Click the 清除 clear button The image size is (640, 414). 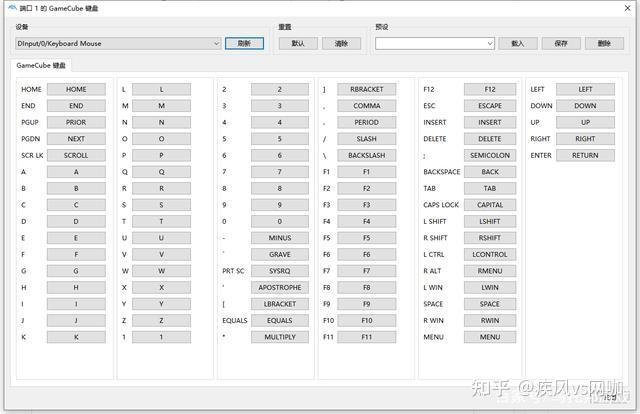coord(341,43)
